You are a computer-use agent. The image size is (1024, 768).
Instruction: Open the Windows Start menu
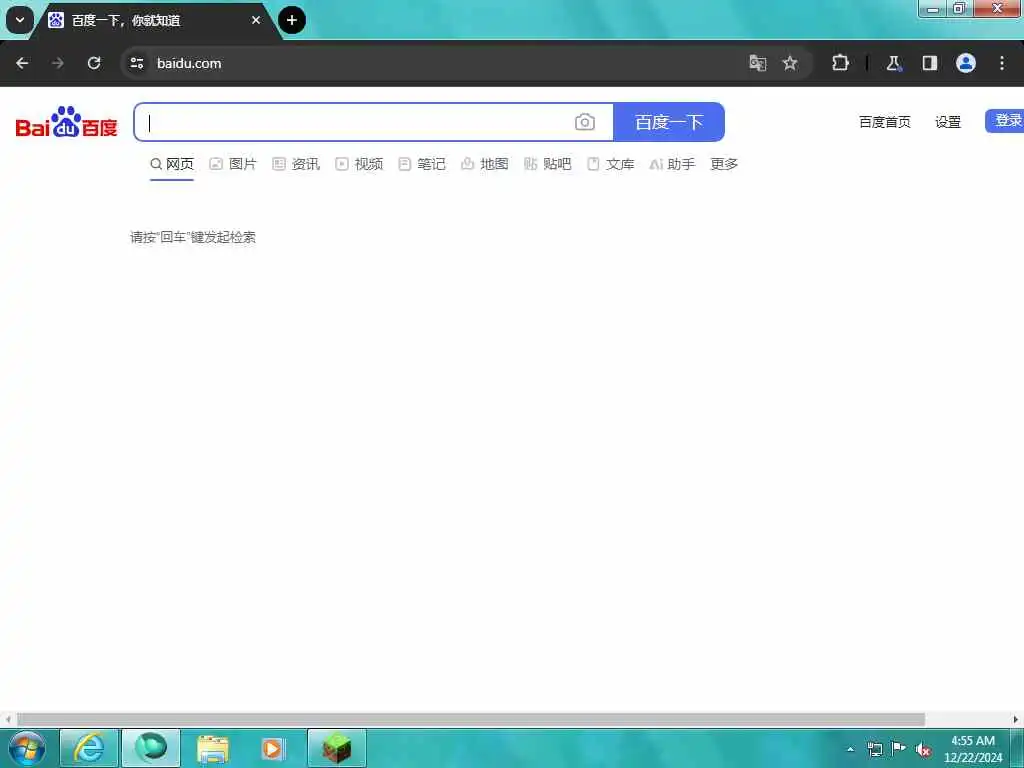point(27,748)
